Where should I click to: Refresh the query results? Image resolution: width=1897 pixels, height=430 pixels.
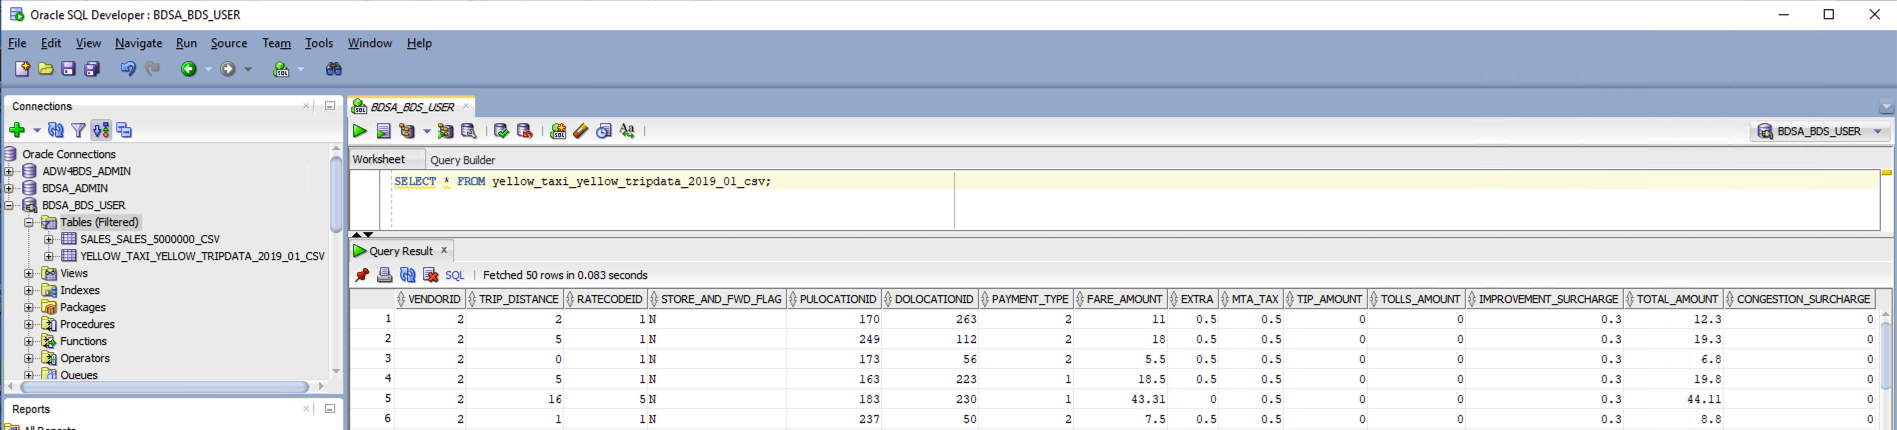(x=408, y=275)
